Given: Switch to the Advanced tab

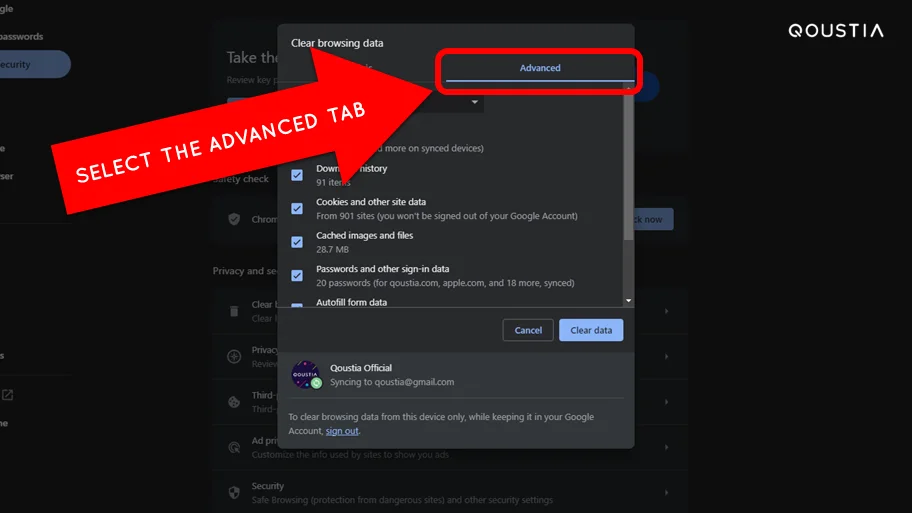Looking at the screenshot, I should [540, 68].
